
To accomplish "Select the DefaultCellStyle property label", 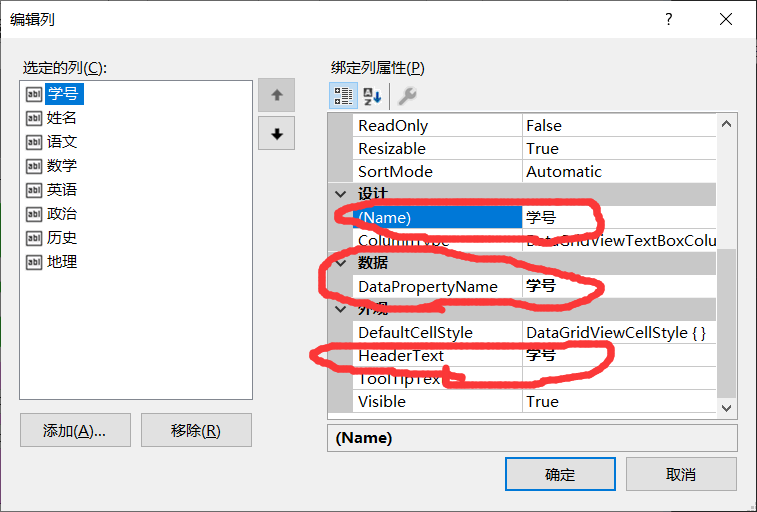I will [437, 332].
